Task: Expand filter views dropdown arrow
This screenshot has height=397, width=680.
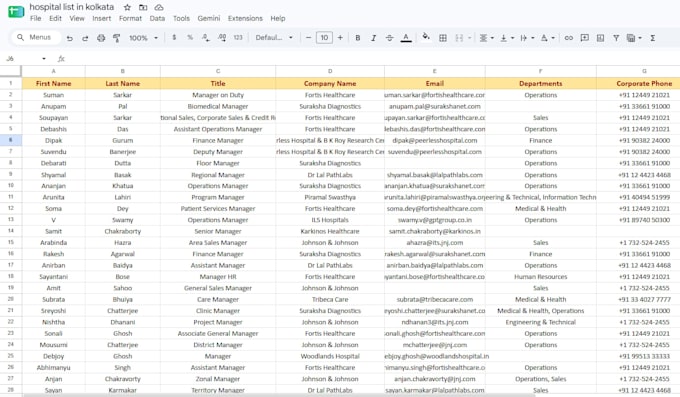Action: pyautogui.click(x=640, y=38)
